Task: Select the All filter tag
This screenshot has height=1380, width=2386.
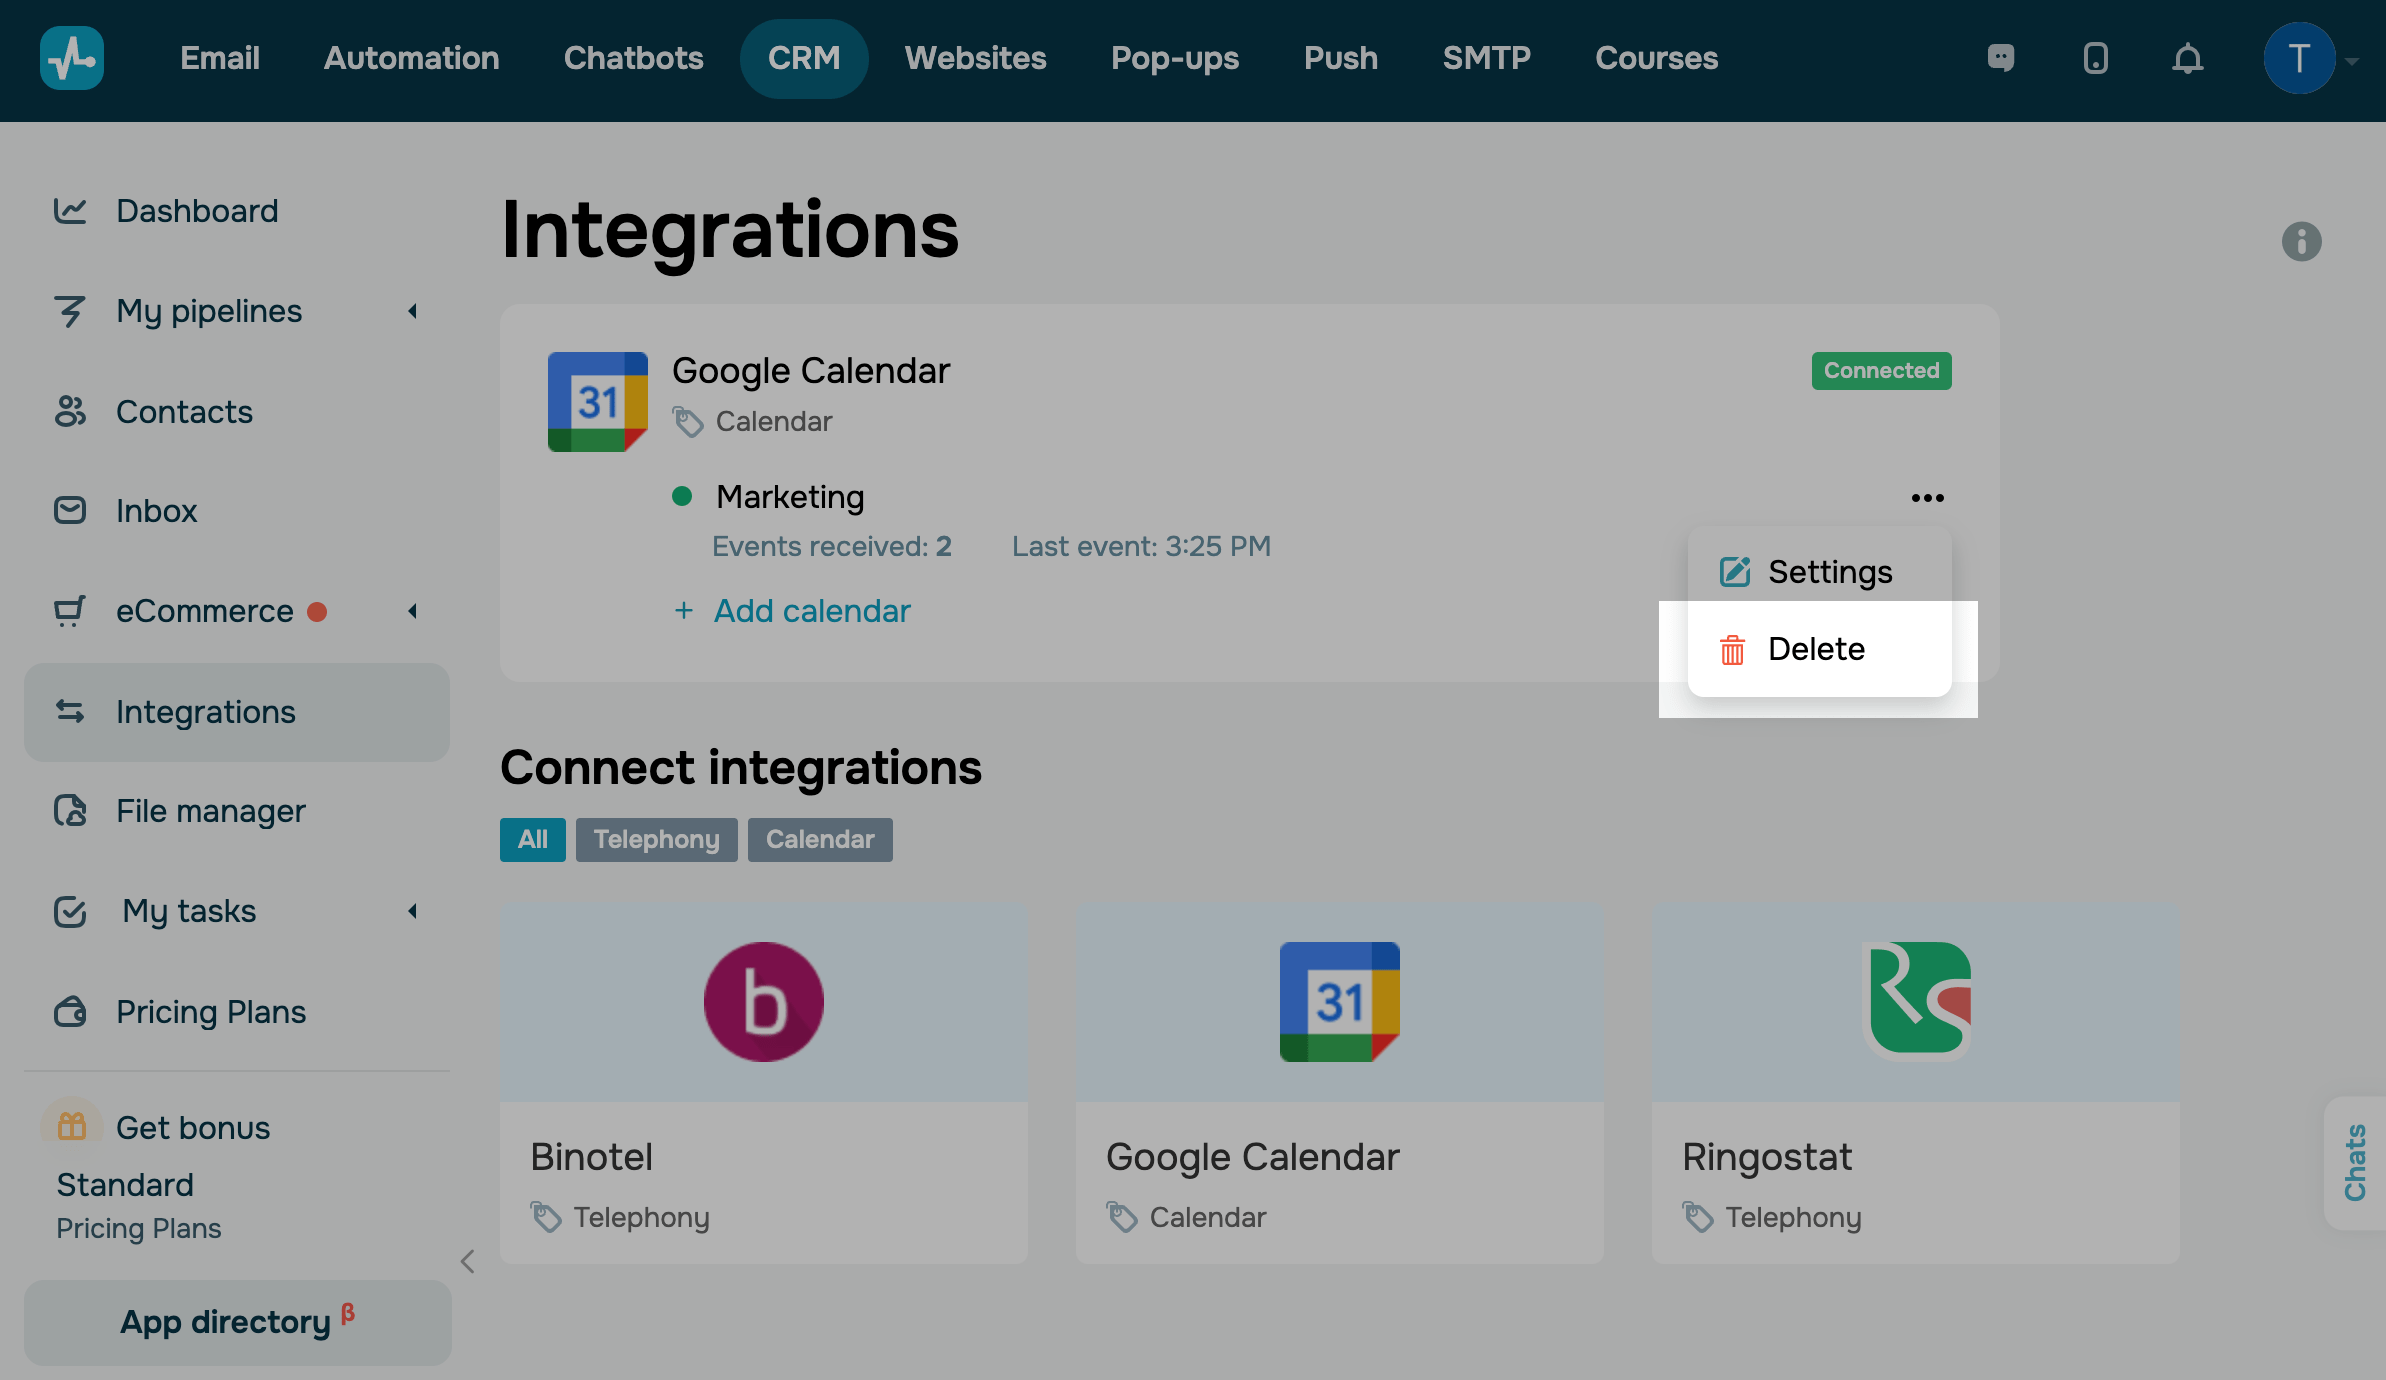Action: pyautogui.click(x=532, y=839)
